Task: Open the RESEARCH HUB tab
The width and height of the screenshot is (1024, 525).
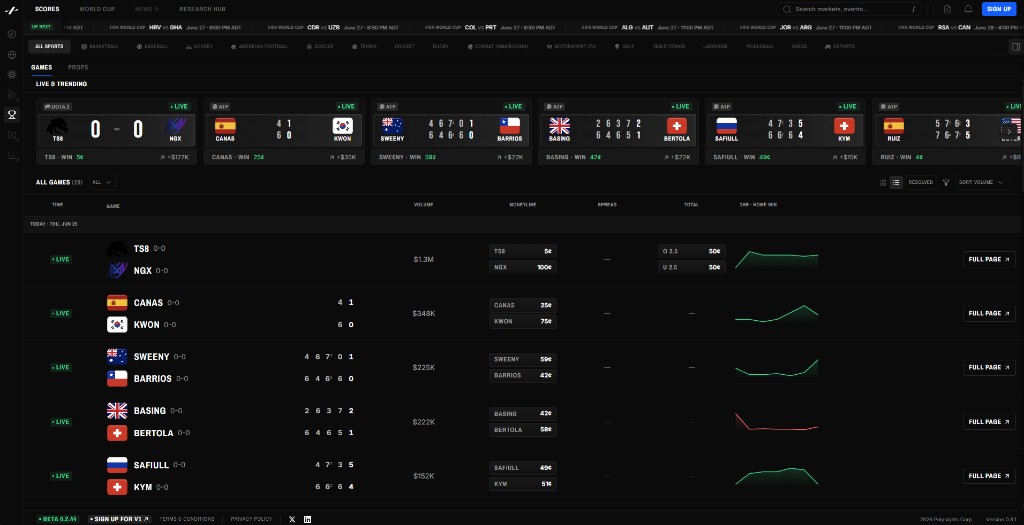Action: point(202,9)
